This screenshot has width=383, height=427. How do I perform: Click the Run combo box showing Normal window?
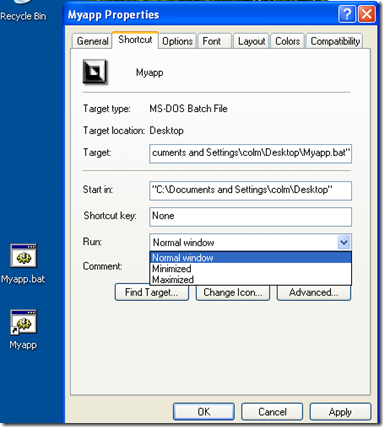point(250,242)
